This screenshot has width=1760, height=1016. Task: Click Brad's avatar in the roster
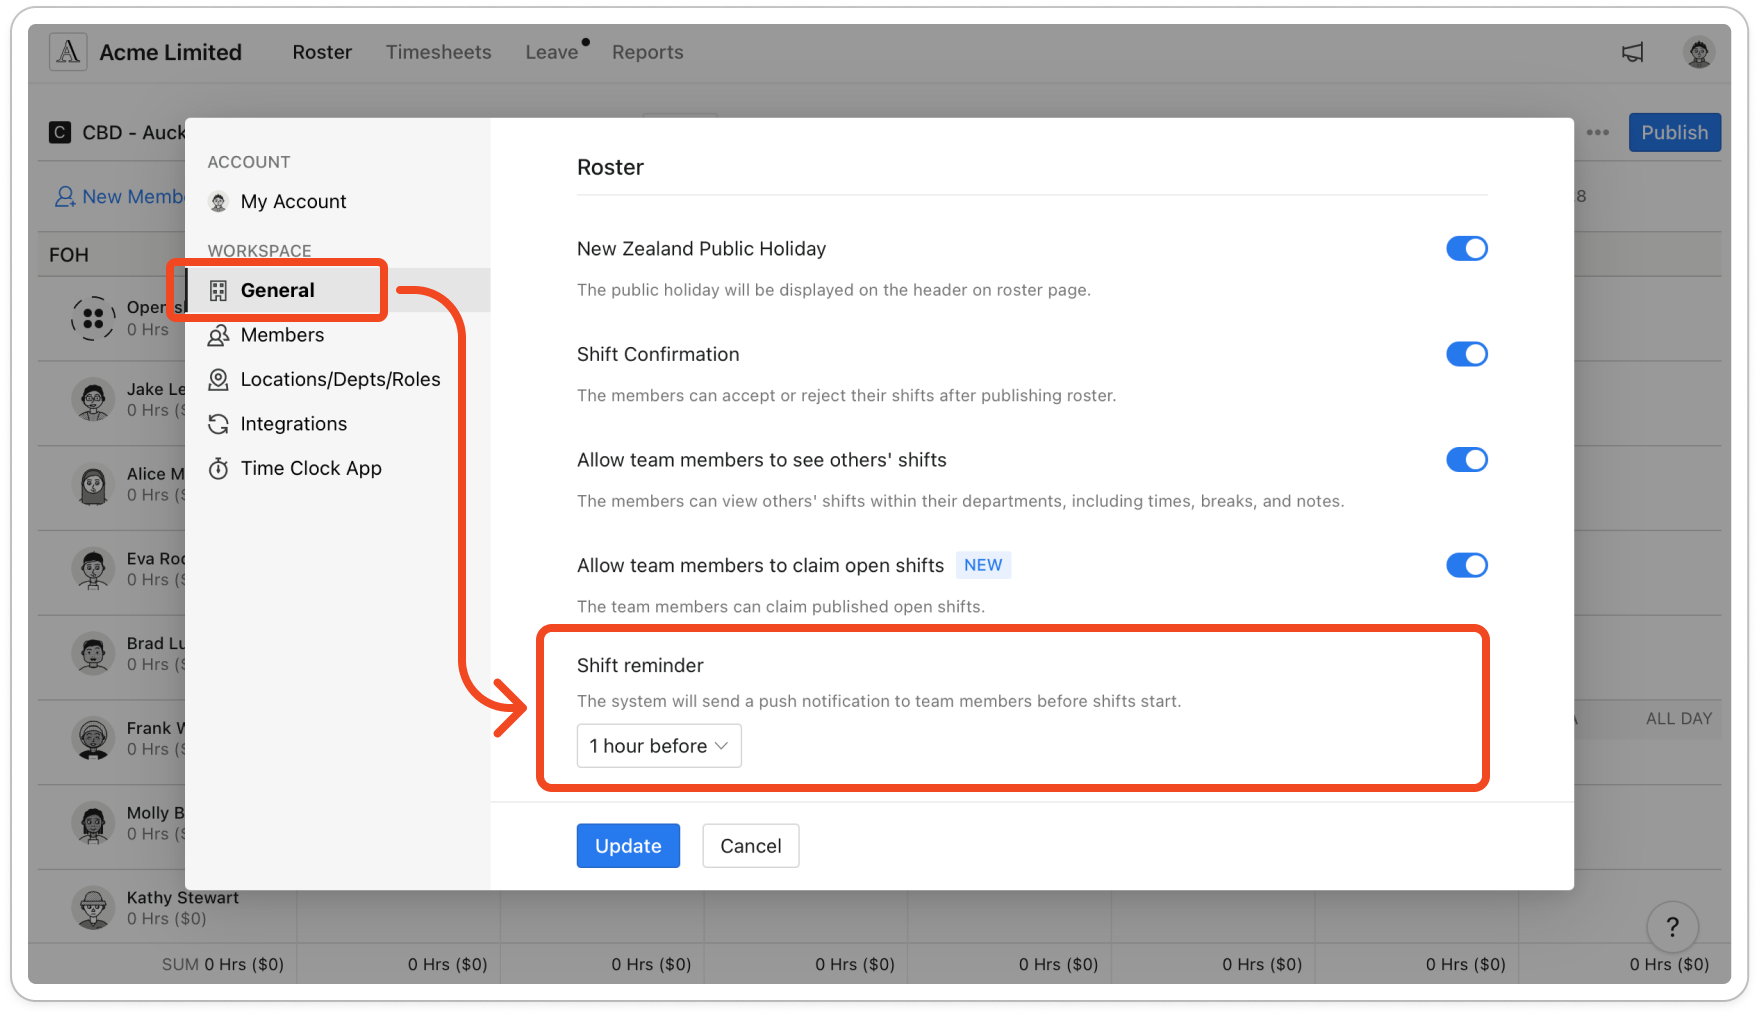point(93,654)
